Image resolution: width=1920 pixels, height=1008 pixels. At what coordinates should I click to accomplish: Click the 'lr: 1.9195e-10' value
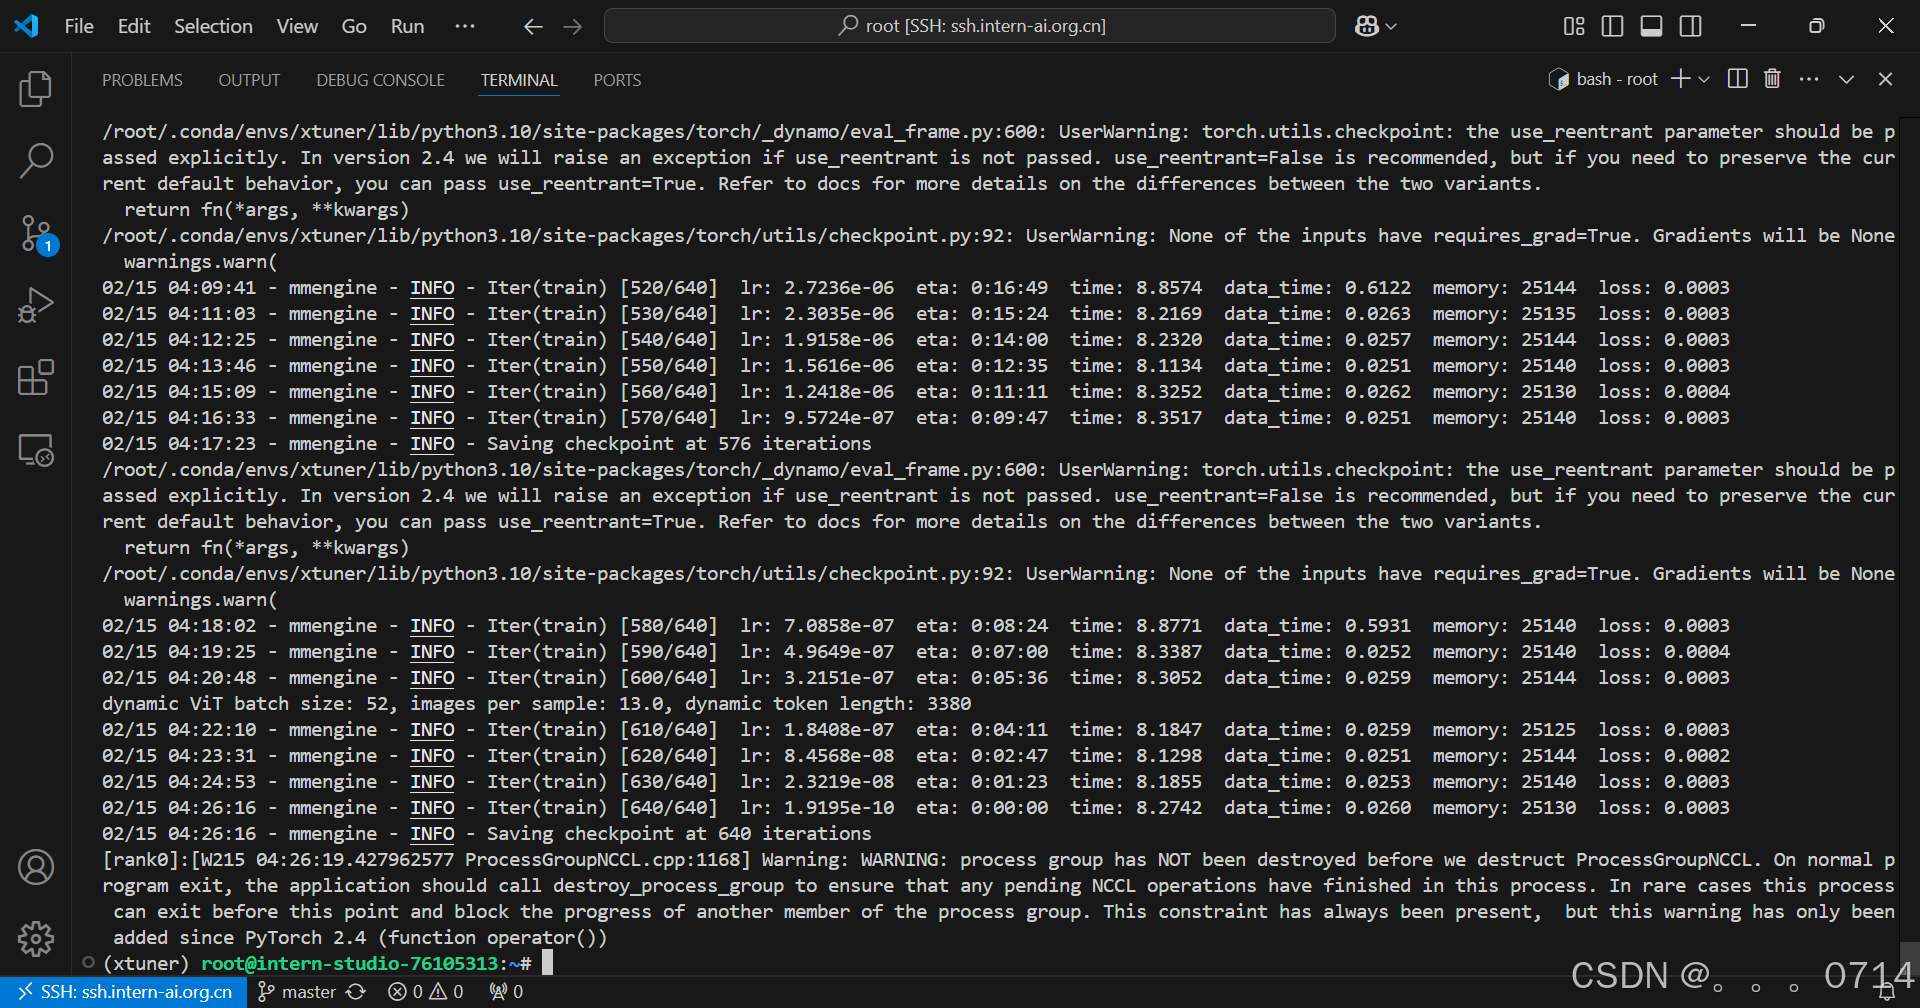[x=817, y=808]
